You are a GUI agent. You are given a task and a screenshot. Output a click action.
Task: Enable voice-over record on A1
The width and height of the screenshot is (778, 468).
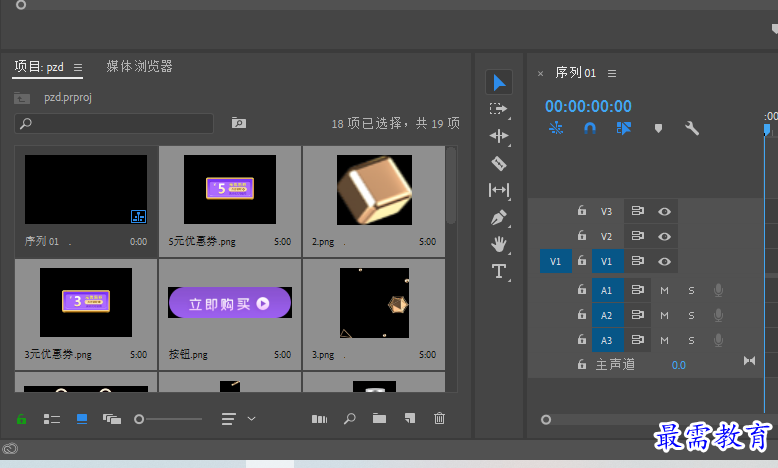coord(718,290)
